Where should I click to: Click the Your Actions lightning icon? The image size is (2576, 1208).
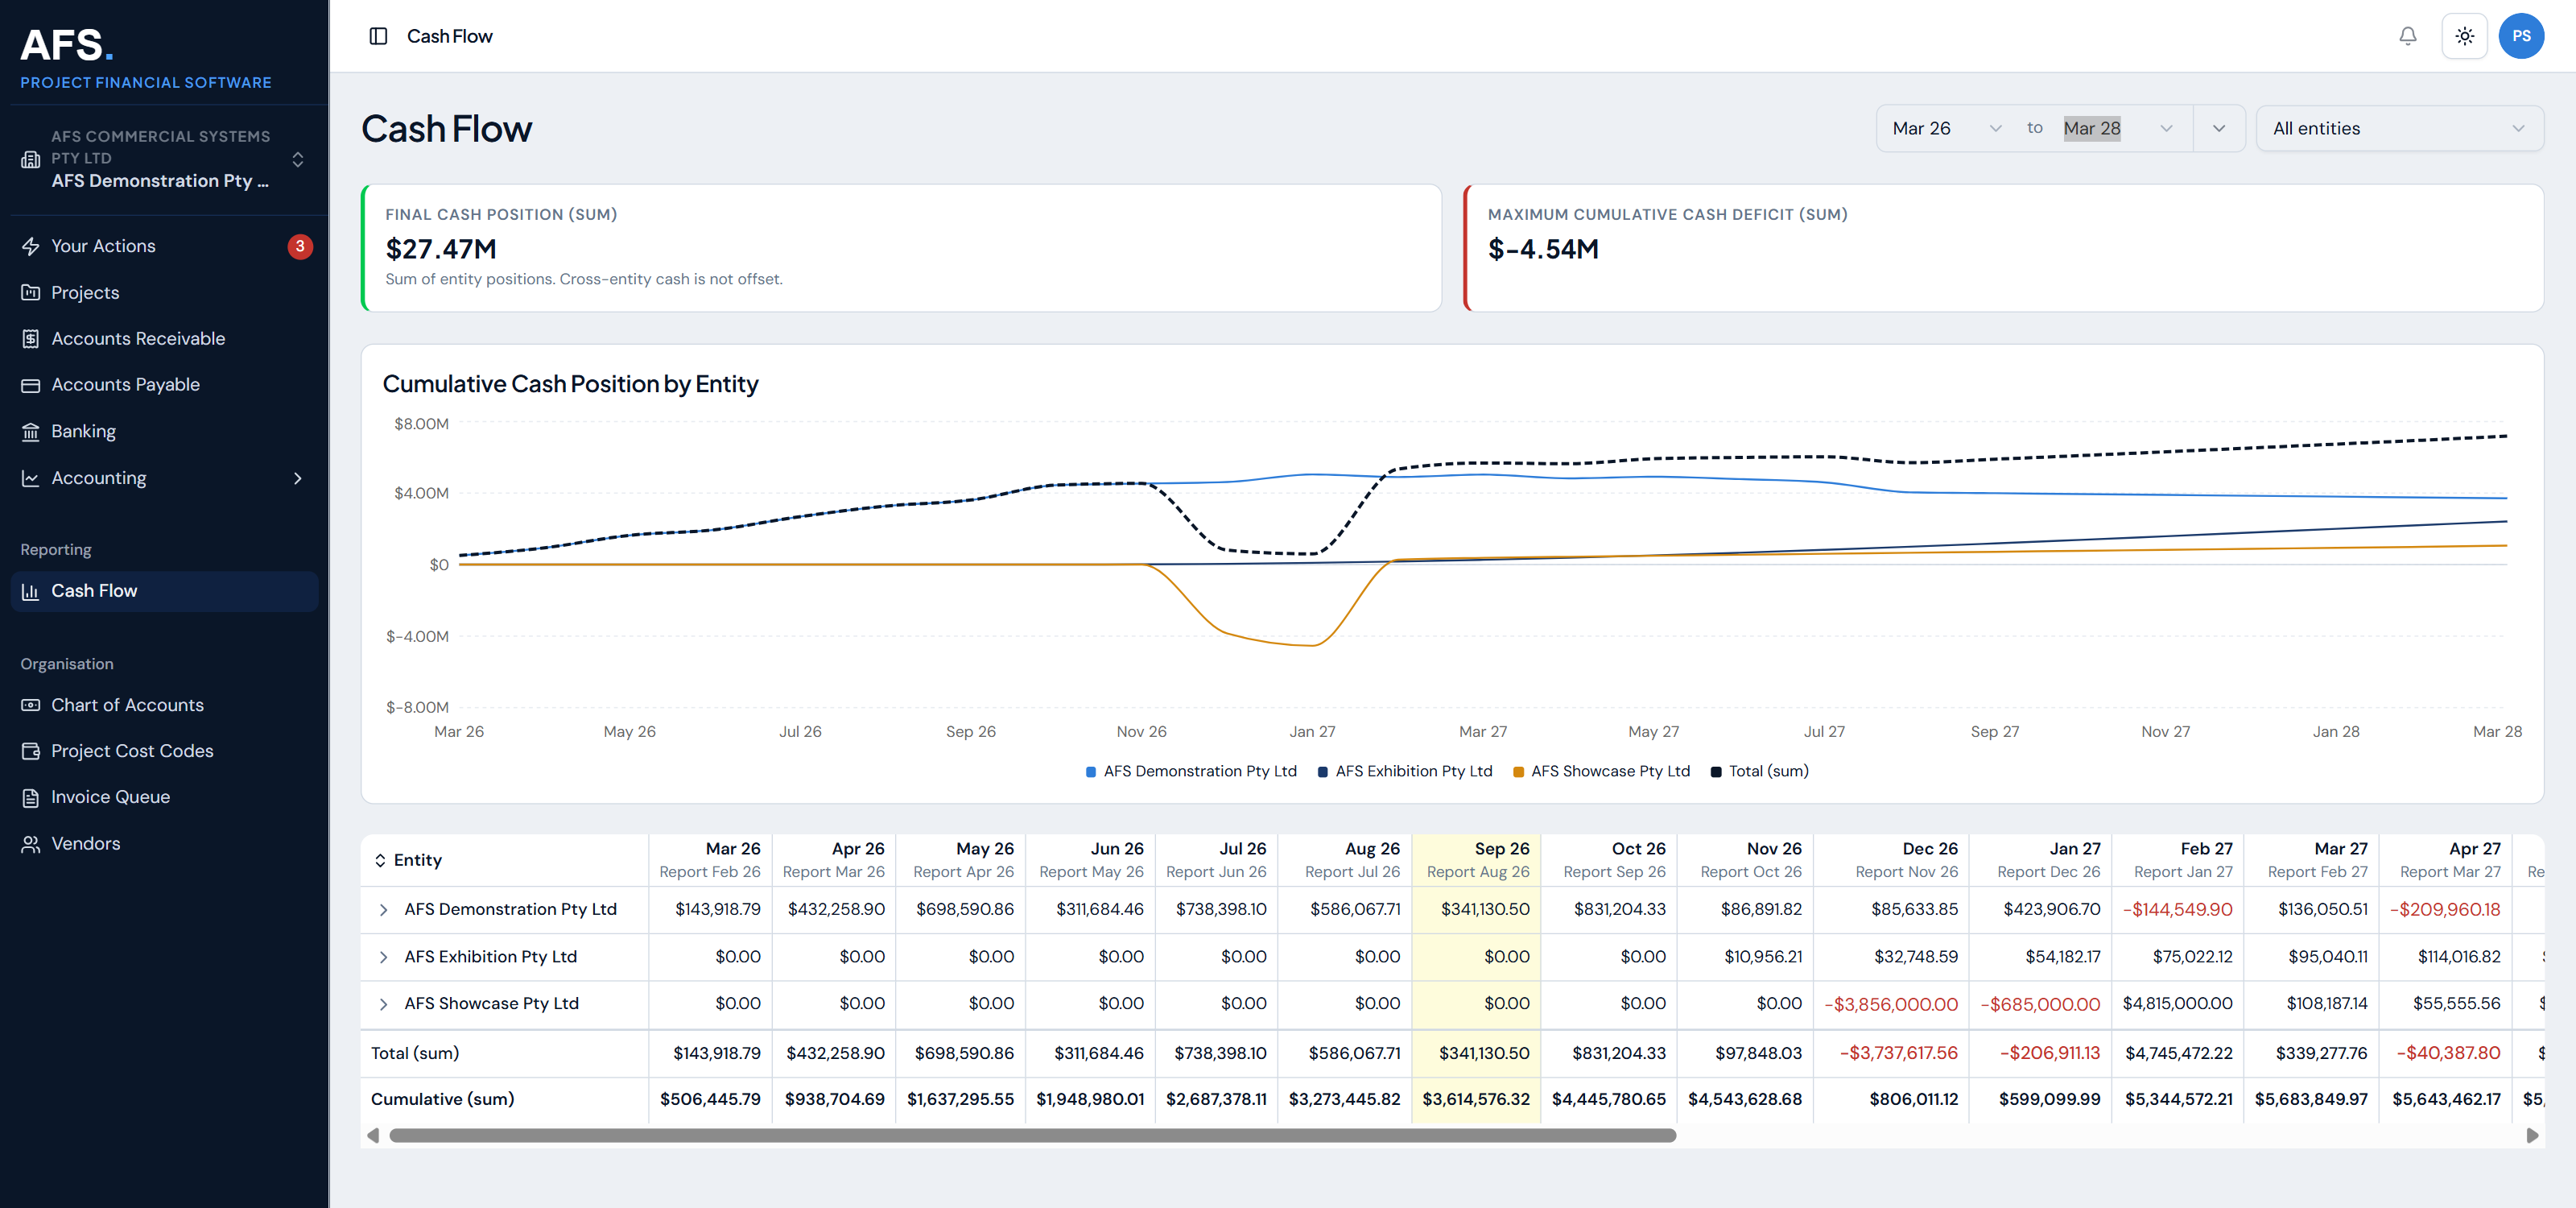[31, 246]
